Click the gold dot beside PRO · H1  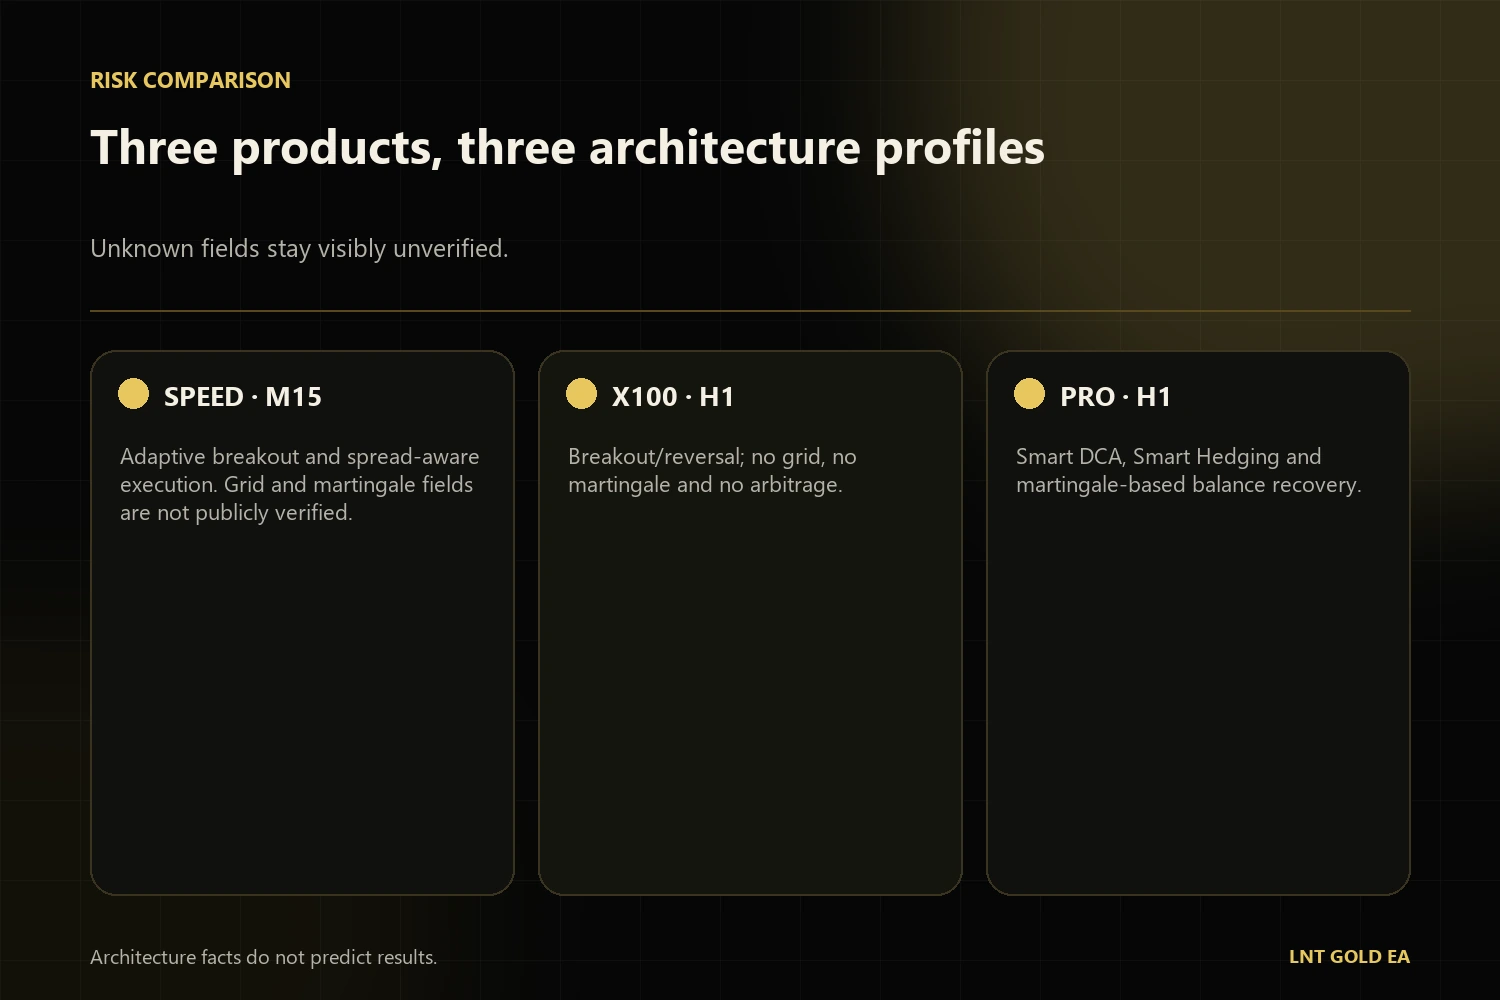[1029, 394]
